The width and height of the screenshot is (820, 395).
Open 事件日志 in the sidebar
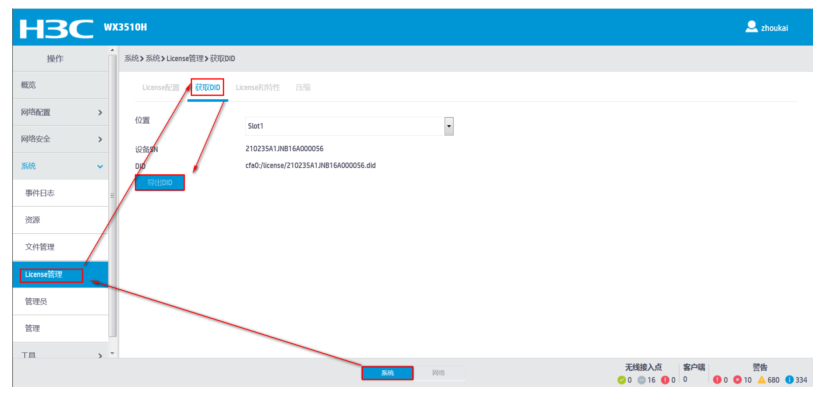pyautogui.click(x=60, y=193)
